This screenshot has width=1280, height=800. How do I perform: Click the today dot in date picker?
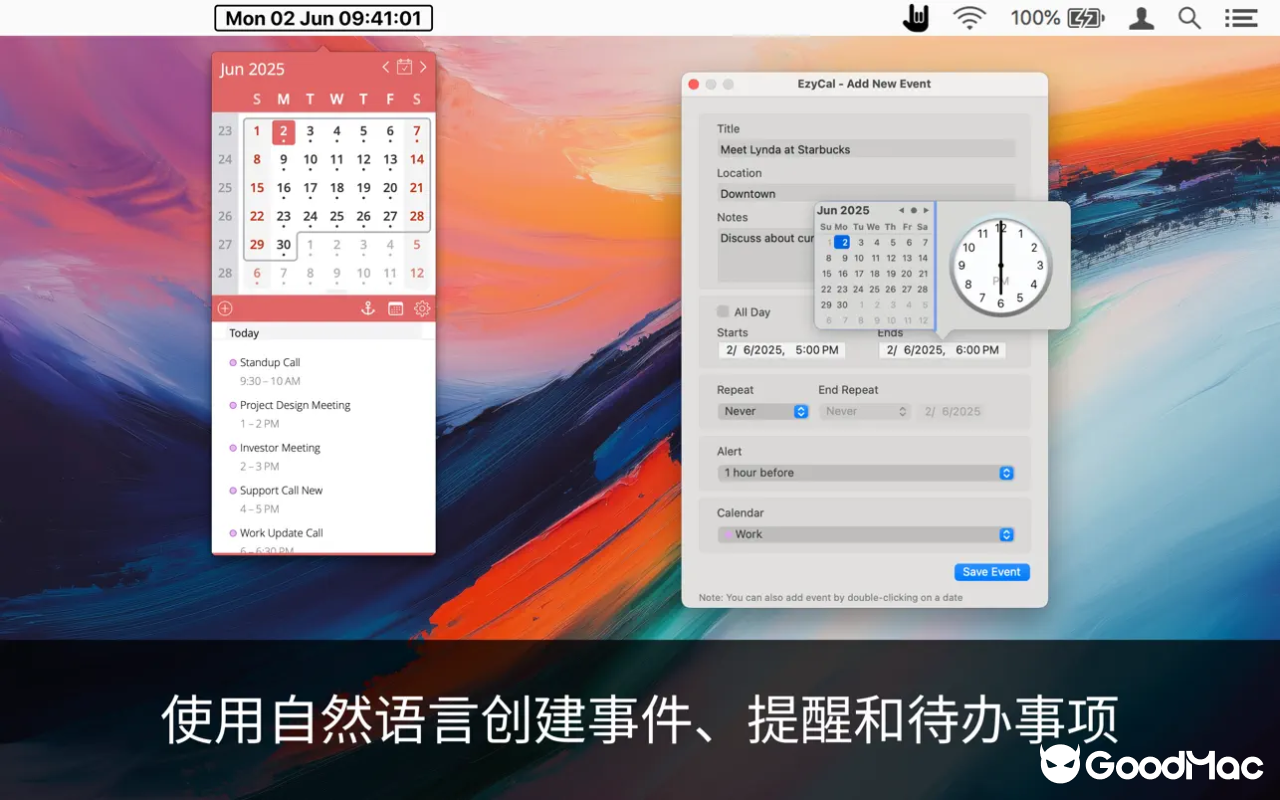click(913, 210)
